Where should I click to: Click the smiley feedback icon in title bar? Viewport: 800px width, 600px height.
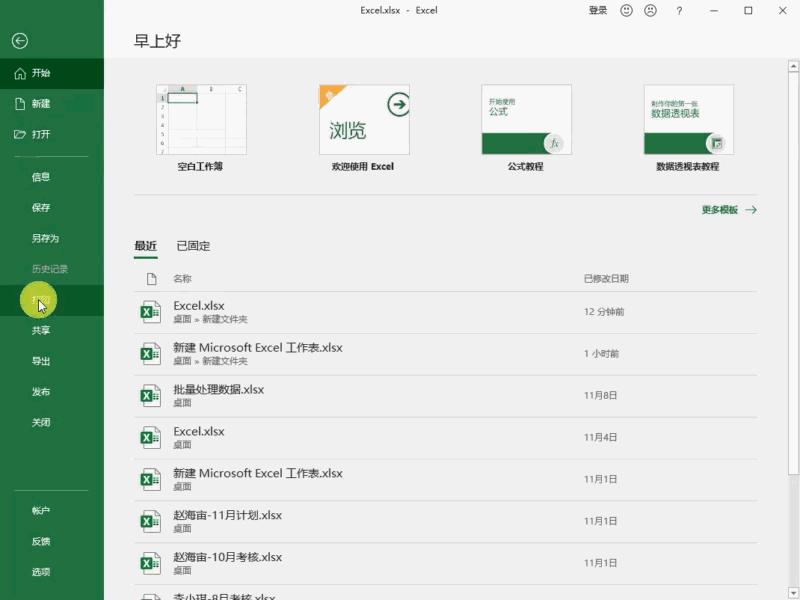pyautogui.click(x=626, y=10)
